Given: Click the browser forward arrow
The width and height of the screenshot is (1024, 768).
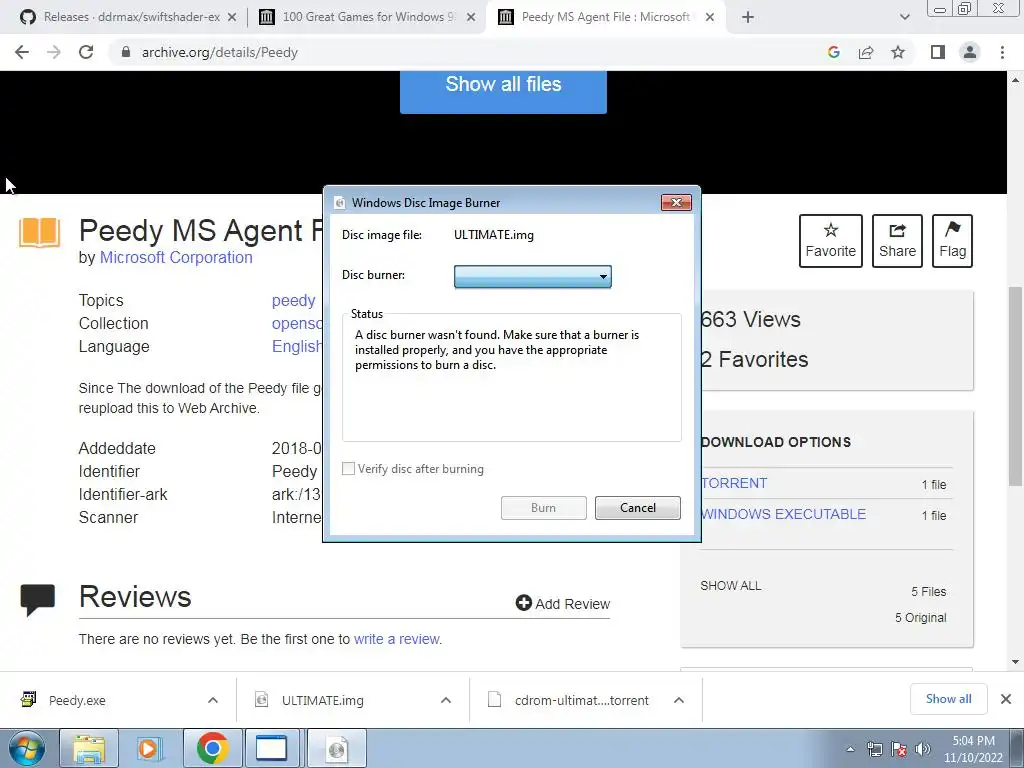Looking at the screenshot, I should coord(54,52).
